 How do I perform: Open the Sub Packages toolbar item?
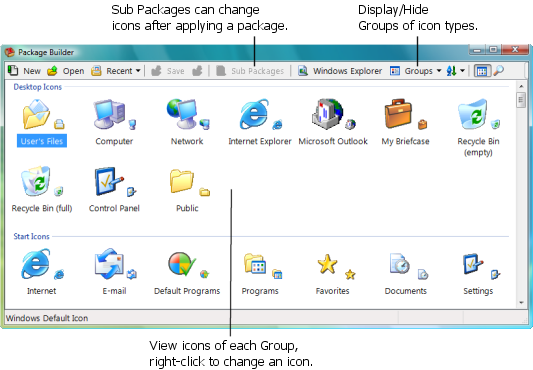tap(250, 71)
